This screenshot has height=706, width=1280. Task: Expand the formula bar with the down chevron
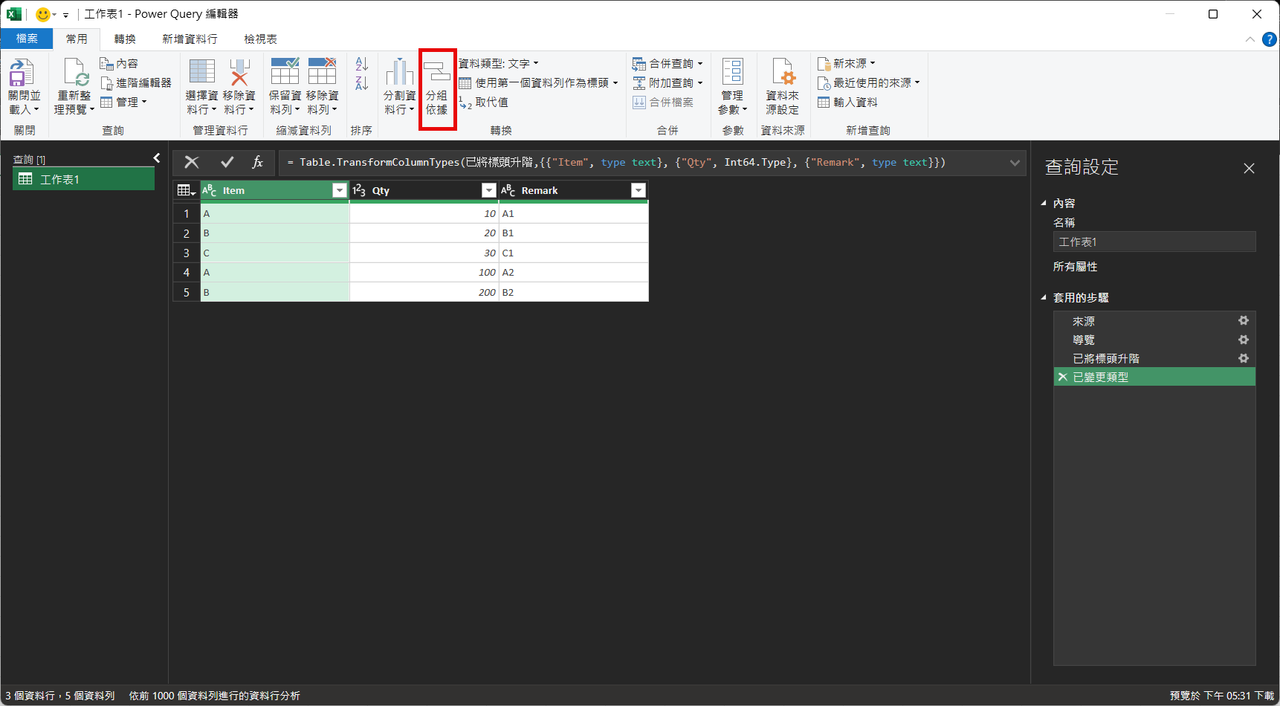click(1015, 162)
